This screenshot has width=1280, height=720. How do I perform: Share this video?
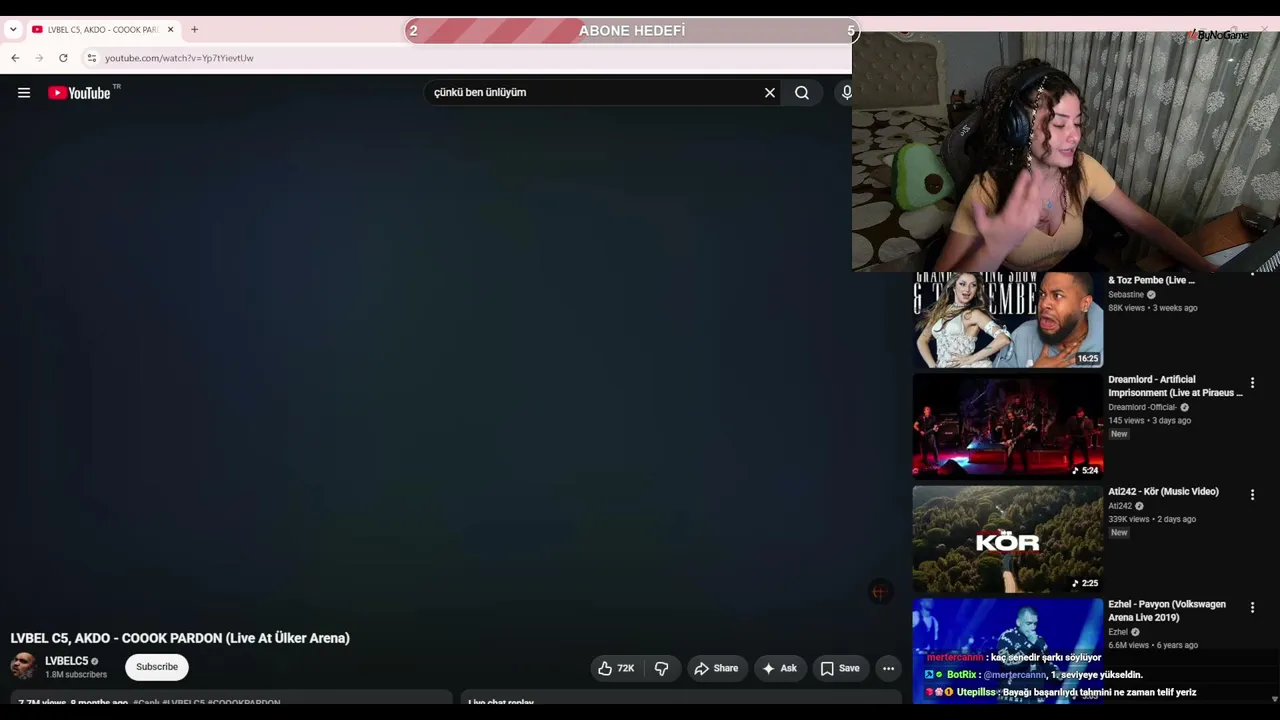(x=716, y=668)
